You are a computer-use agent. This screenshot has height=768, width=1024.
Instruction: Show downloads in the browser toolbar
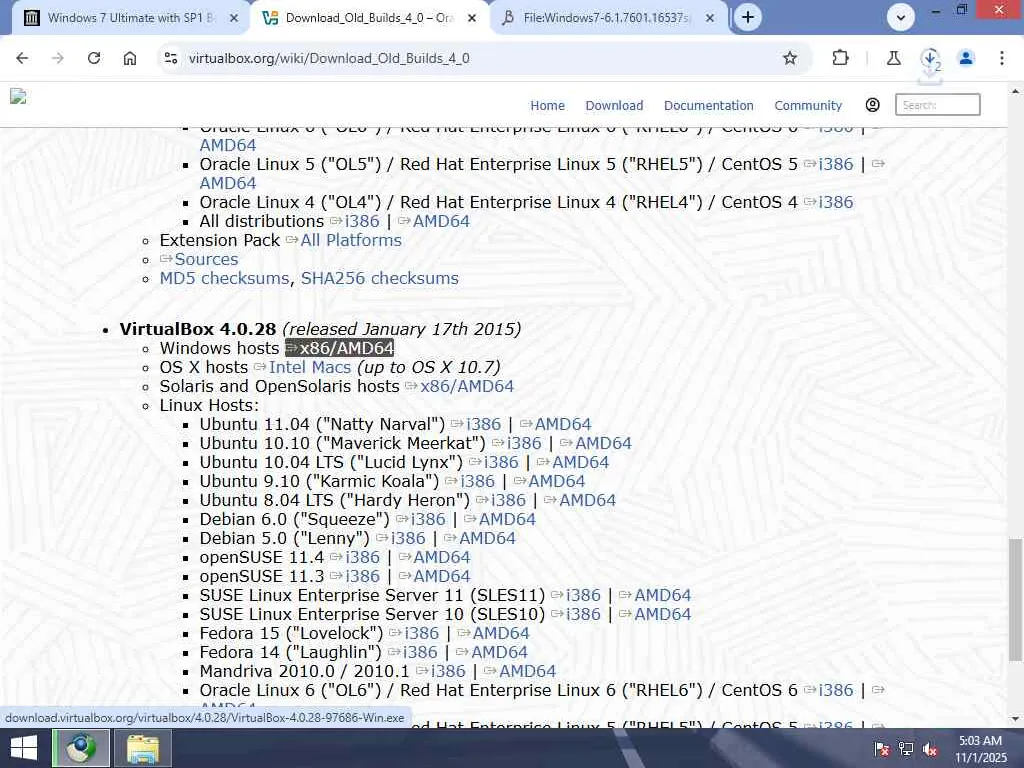click(x=931, y=59)
